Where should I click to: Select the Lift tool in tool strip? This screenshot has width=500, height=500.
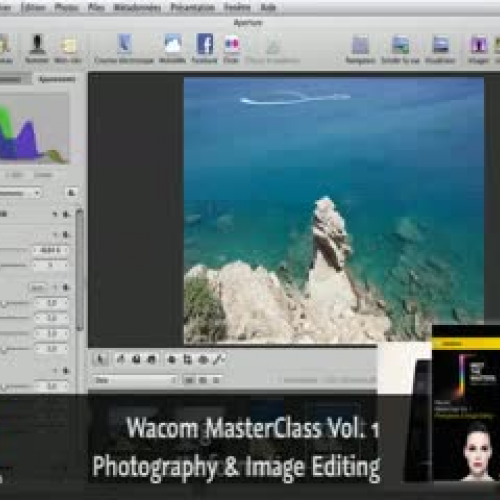click(x=136, y=359)
